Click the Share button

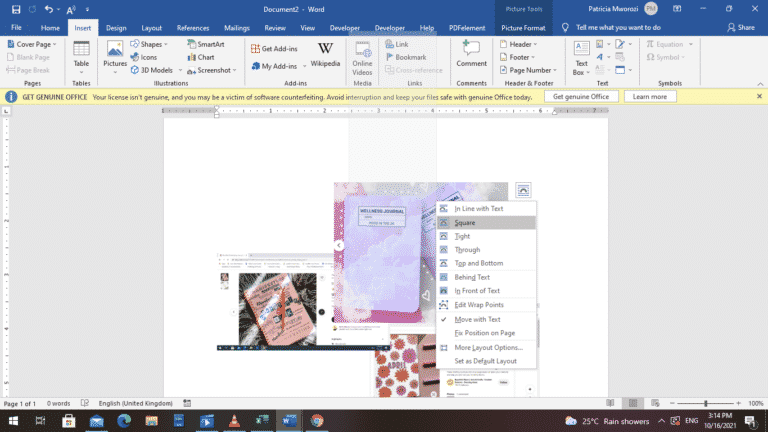pos(741,28)
